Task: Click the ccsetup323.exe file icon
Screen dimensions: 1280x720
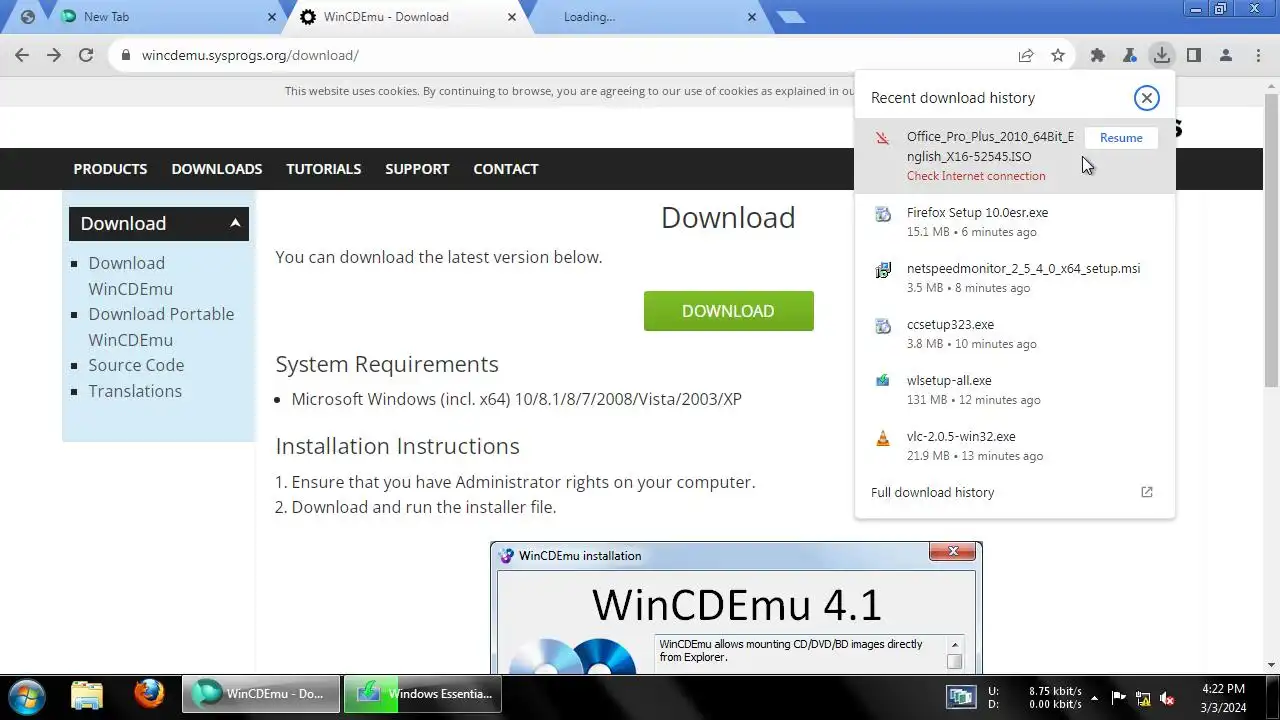Action: [x=883, y=326]
